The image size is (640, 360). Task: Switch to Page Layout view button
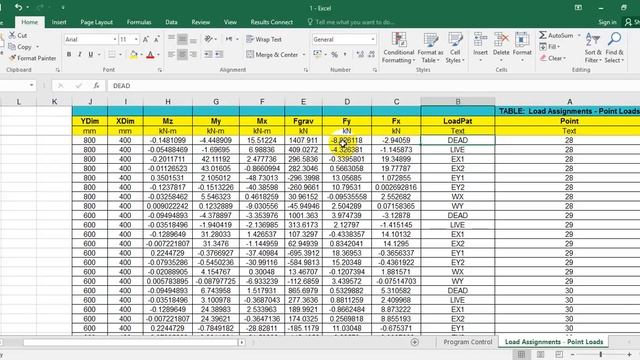pyautogui.click(x=540, y=354)
